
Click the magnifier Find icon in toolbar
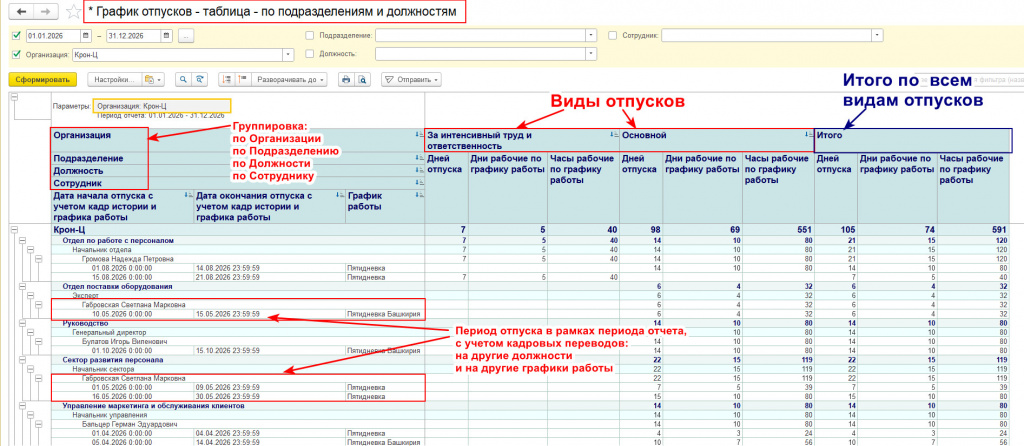click(182, 80)
